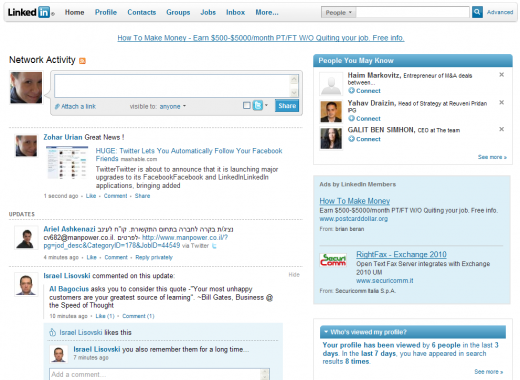Viewport: 520px width, 380px height.
Task: Dismiss Haim Markovitz suggestion with X
Action: click(x=501, y=75)
